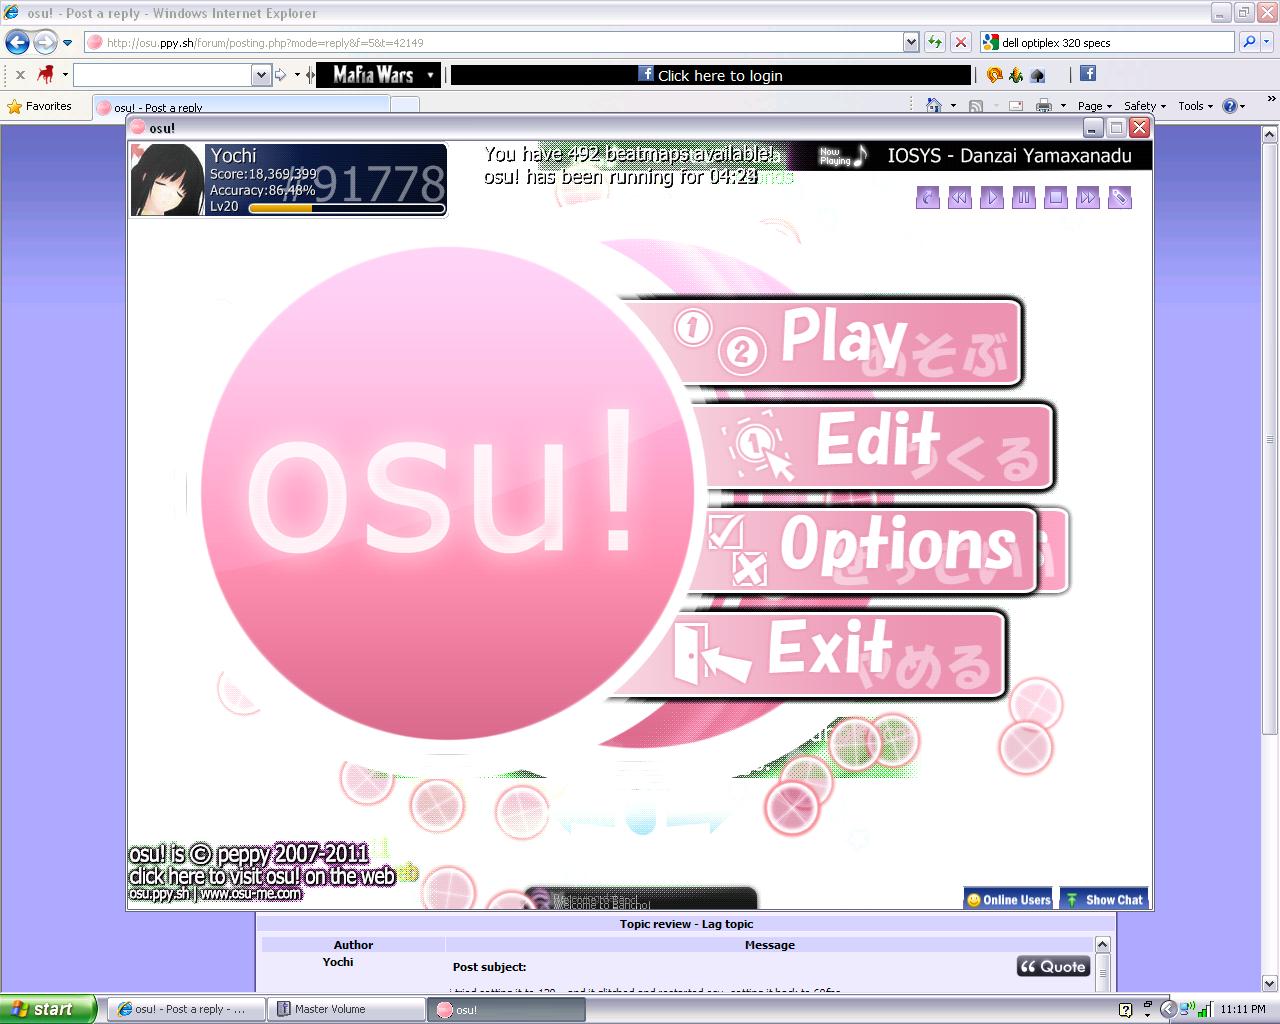Click the Quote button on Yochi's post

(1052, 966)
